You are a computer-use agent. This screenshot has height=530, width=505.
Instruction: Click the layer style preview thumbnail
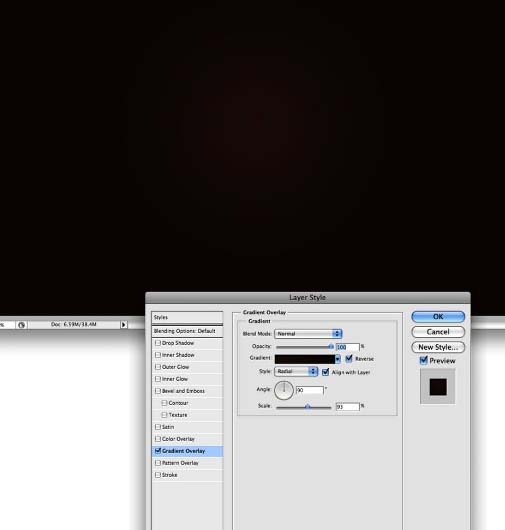438,387
